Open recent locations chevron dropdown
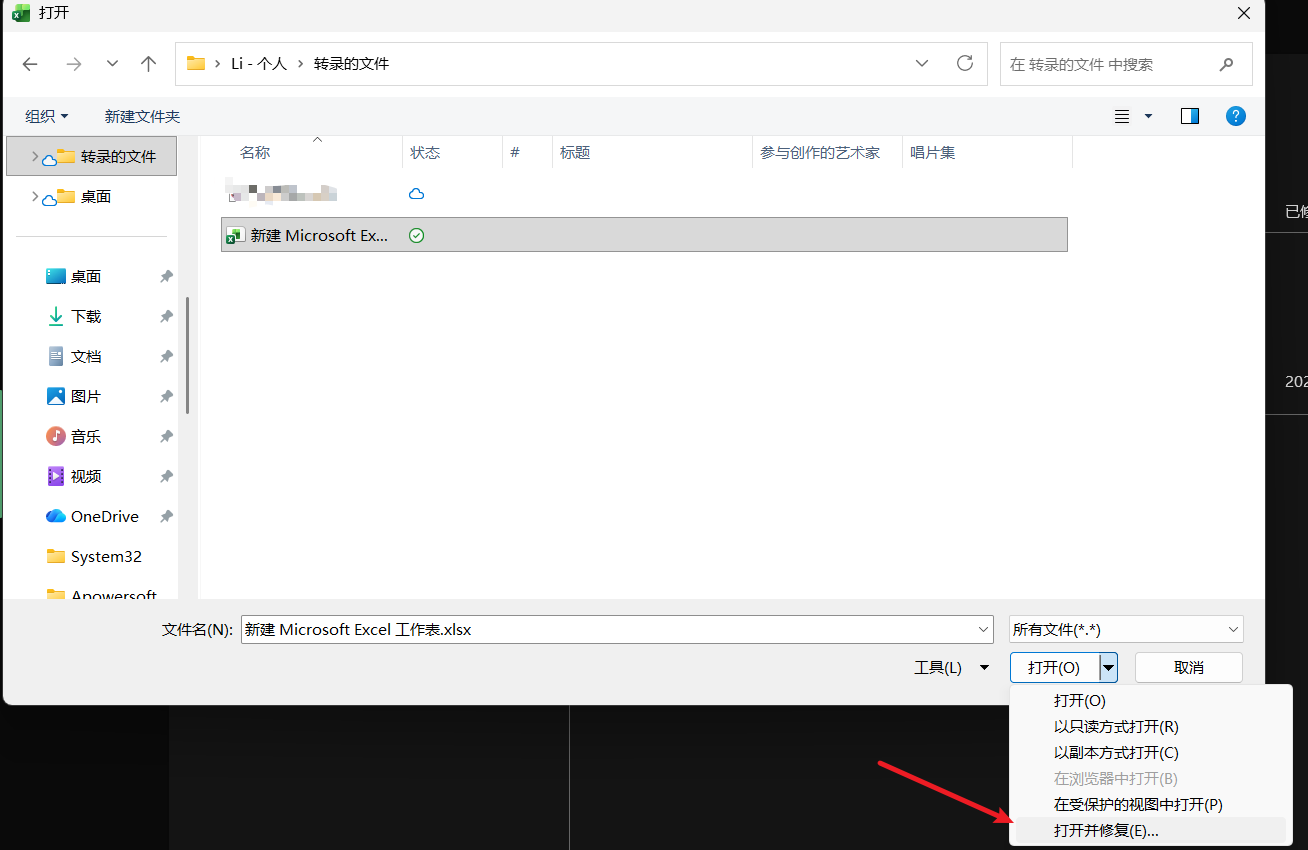Image resolution: width=1308 pixels, height=850 pixels. click(x=112, y=64)
